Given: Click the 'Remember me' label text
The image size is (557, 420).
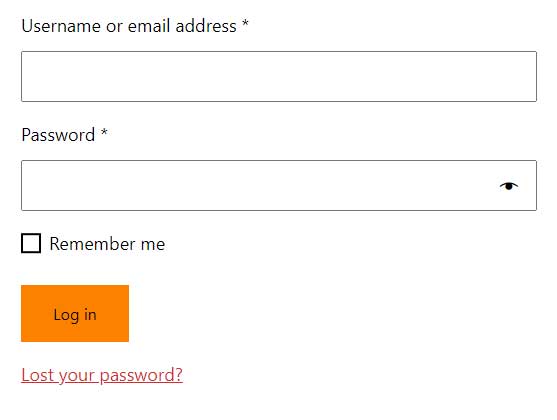Looking at the screenshot, I should 107,244.
